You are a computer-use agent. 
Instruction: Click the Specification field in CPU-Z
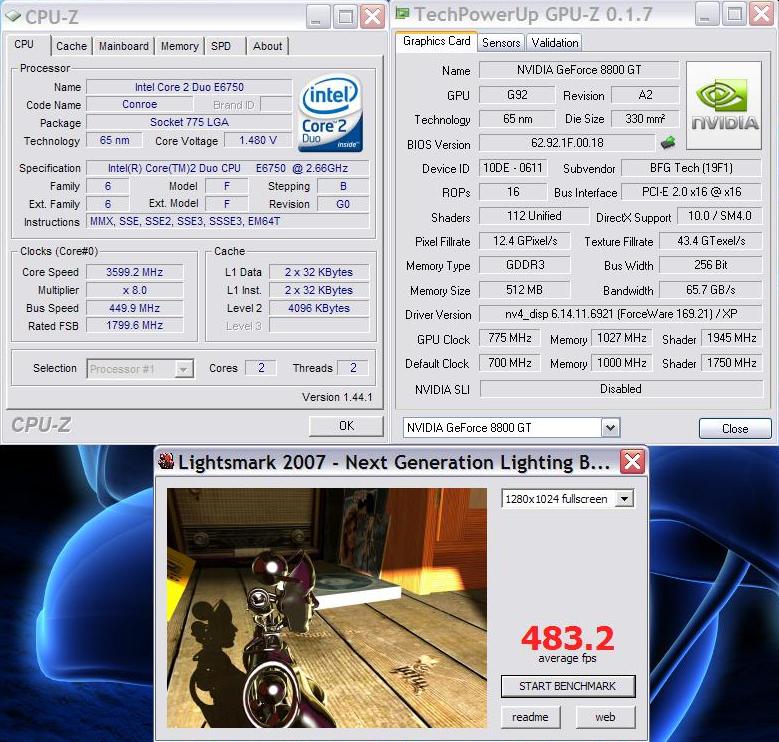[x=228, y=168]
